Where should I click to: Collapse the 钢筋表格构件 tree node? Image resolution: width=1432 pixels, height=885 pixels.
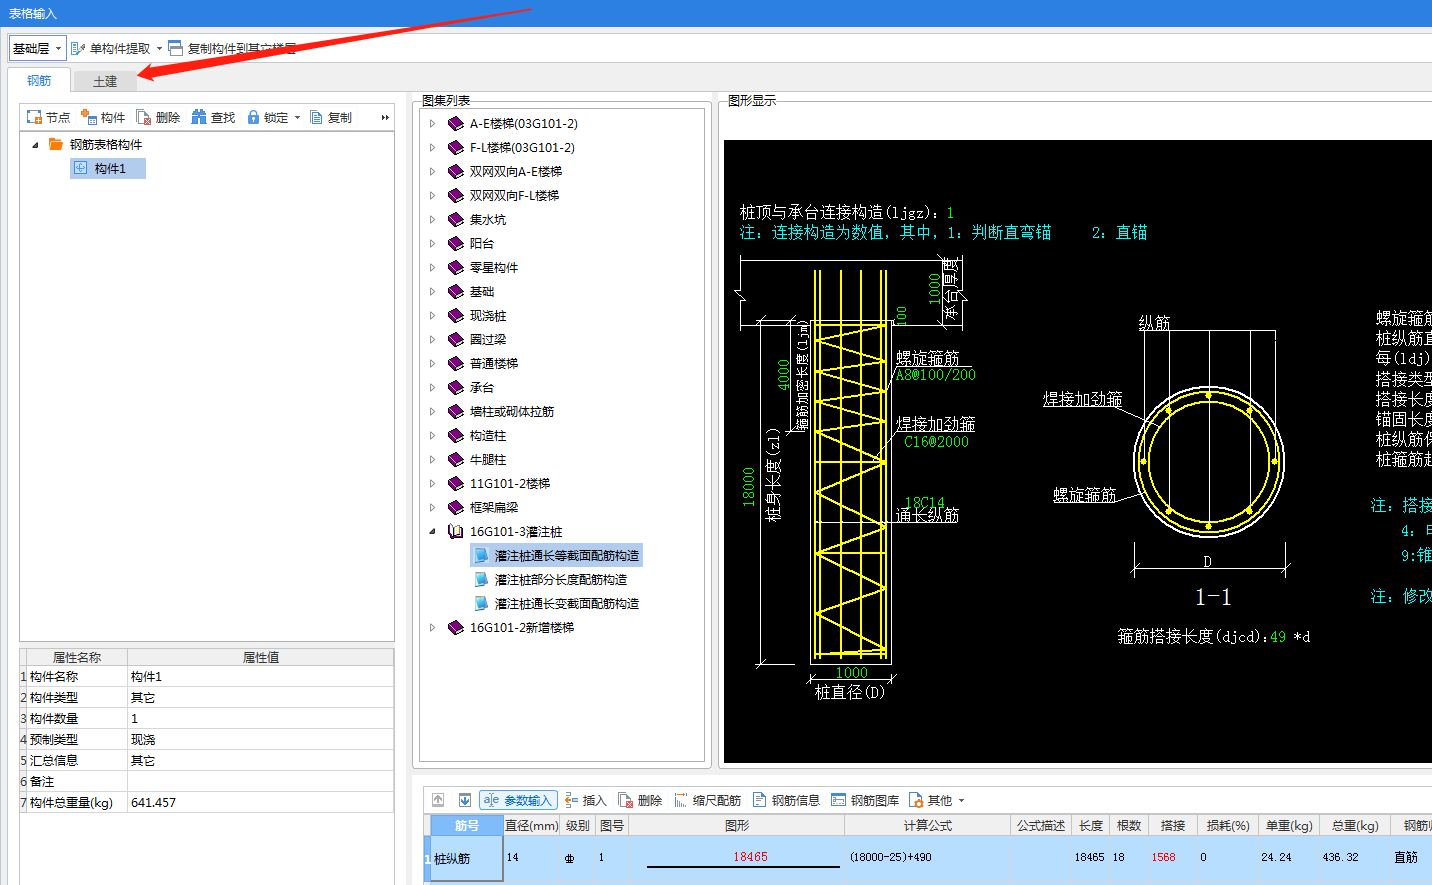tap(35, 145)
